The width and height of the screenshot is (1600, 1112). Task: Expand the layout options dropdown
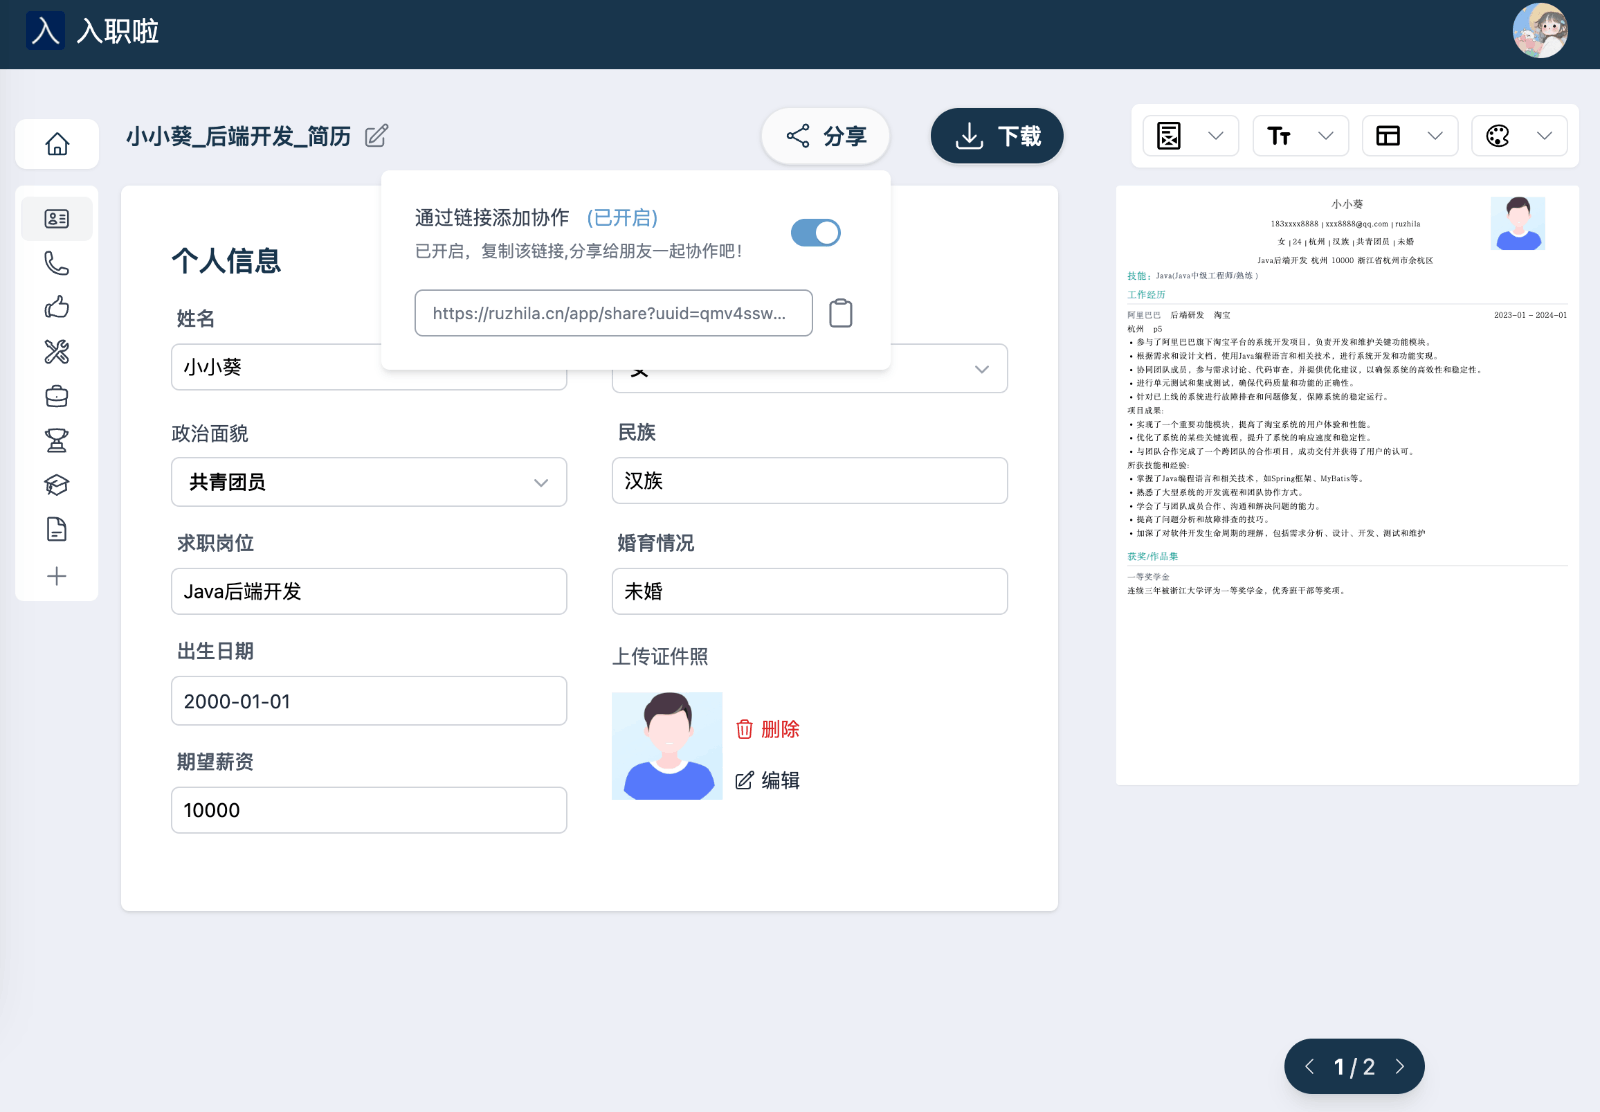[1409, 135]
